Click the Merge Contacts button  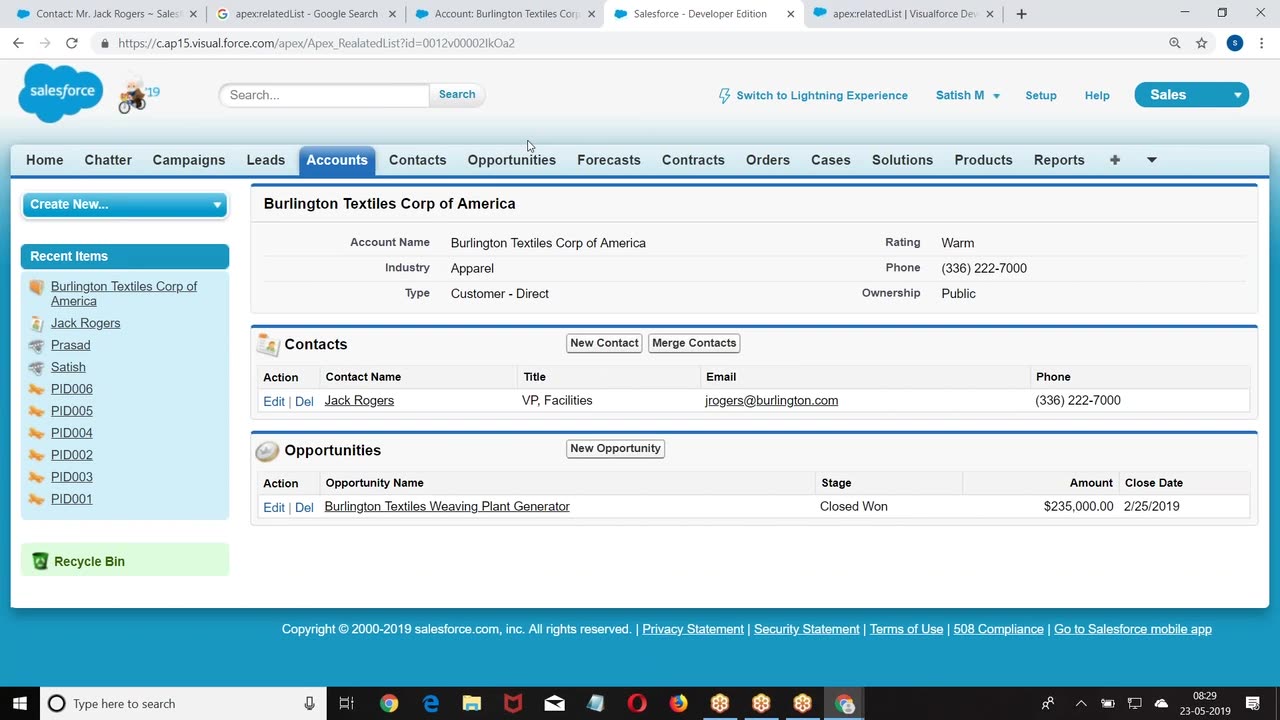click(x=694, y=343)
